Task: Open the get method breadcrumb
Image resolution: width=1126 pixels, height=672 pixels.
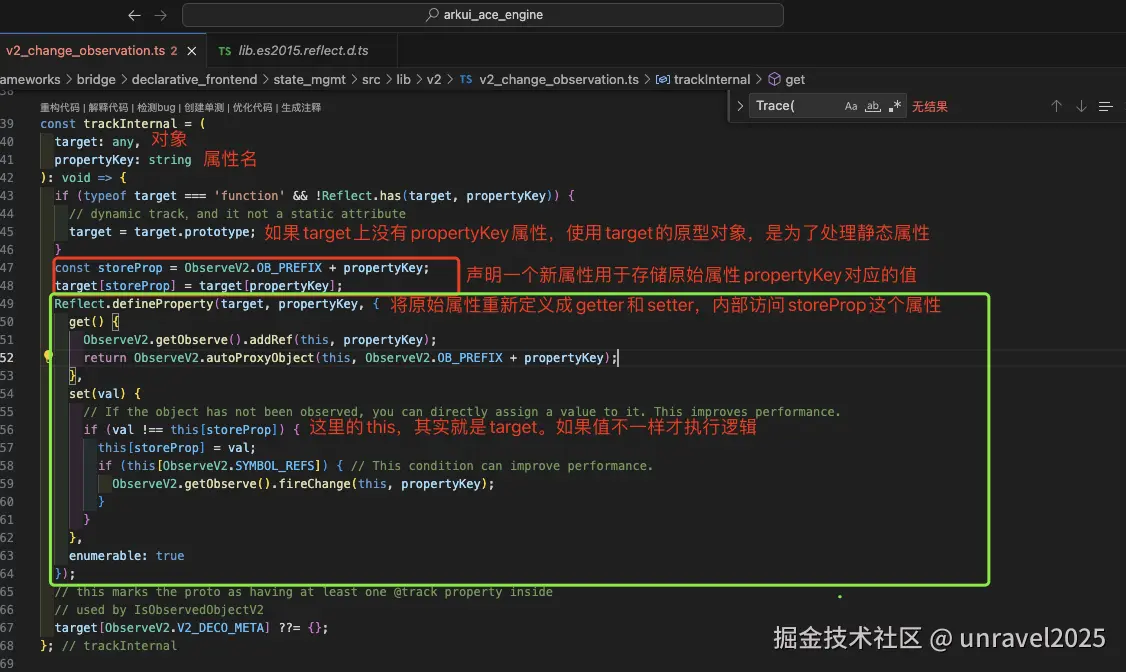Action: click(795, 80)
